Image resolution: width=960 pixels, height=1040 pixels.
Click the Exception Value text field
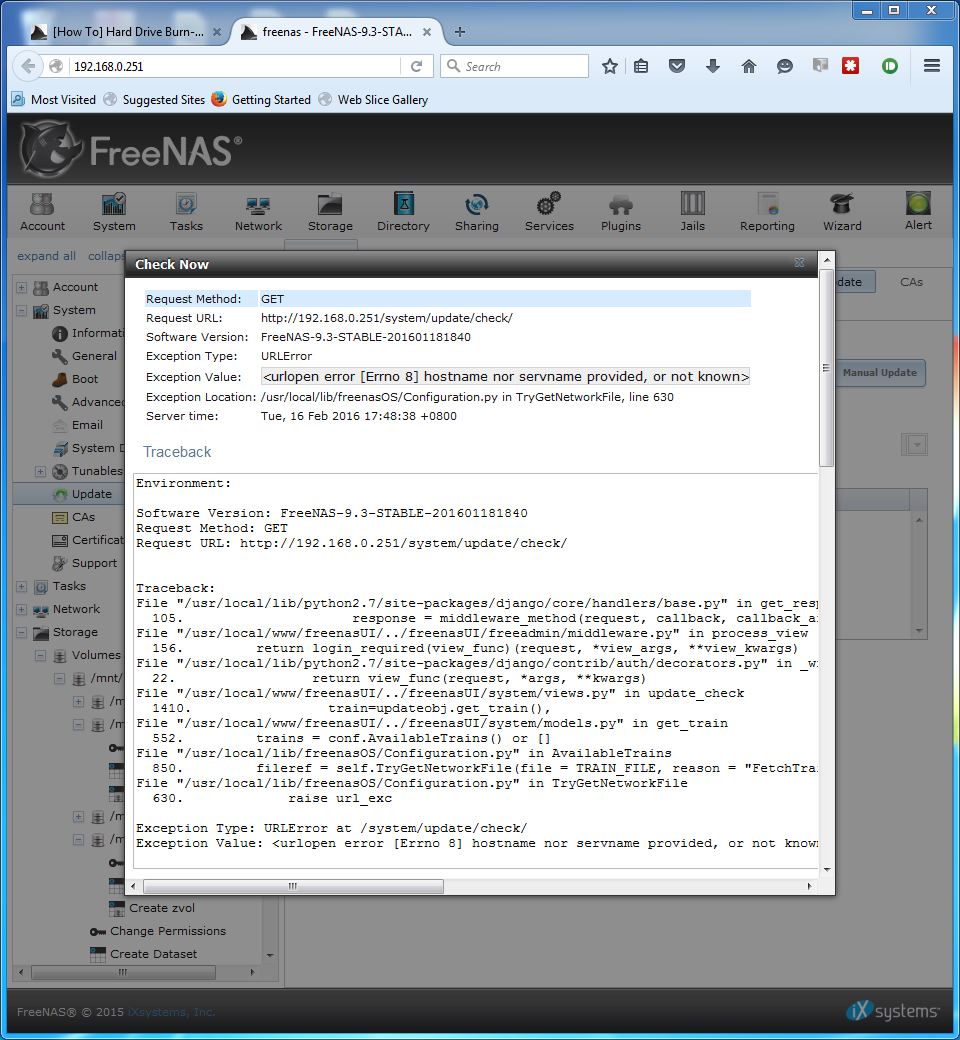pos(506,377)
